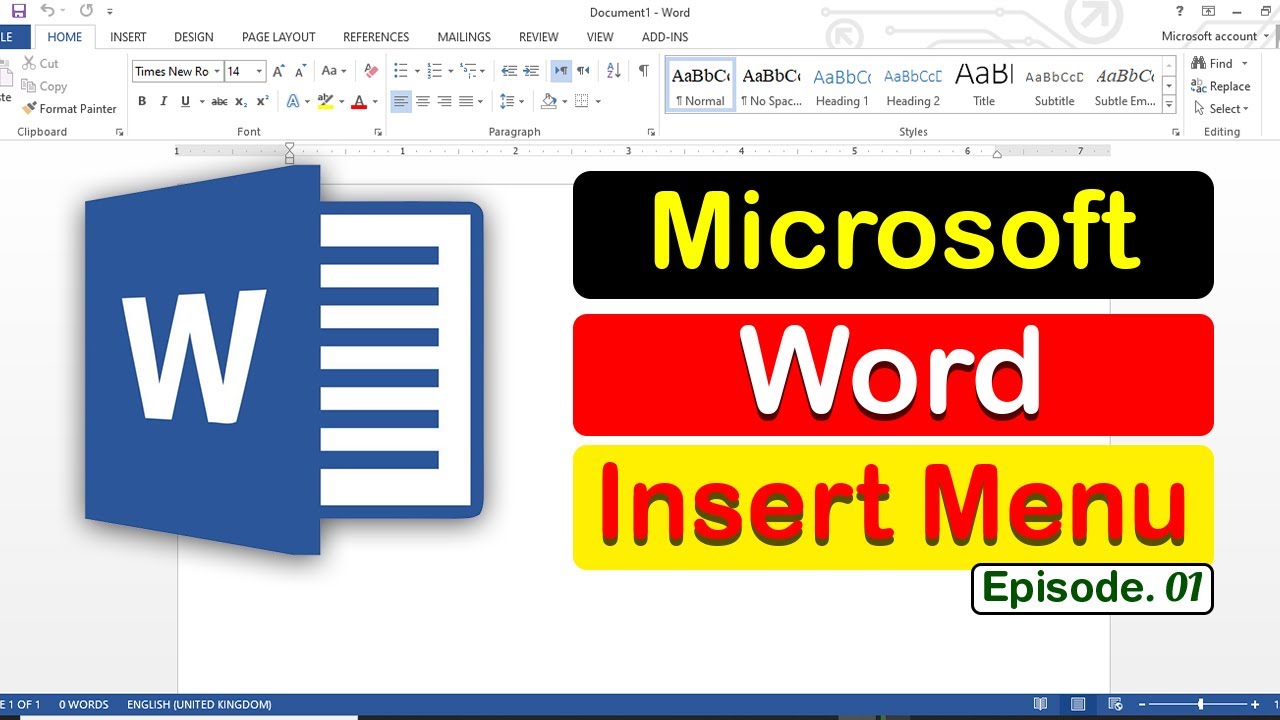Viewport: 1280px width, 720px height.
Task: Activate the Format Painter
Action: [69, 108]
